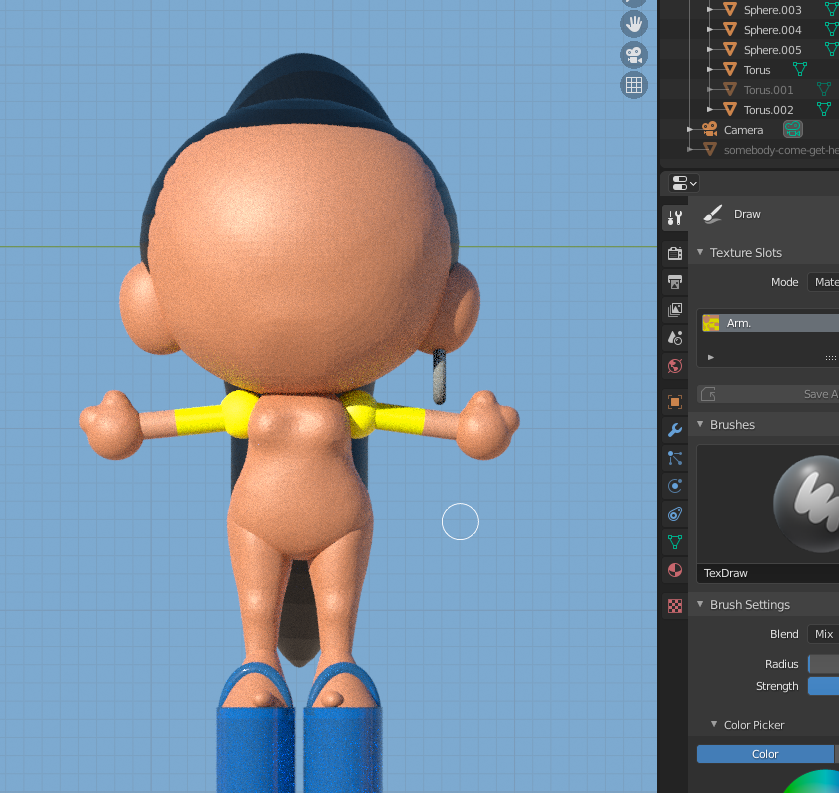Open the Object Constraints tab icon
The width and height of the screenshot is (839, 793).
675,514
